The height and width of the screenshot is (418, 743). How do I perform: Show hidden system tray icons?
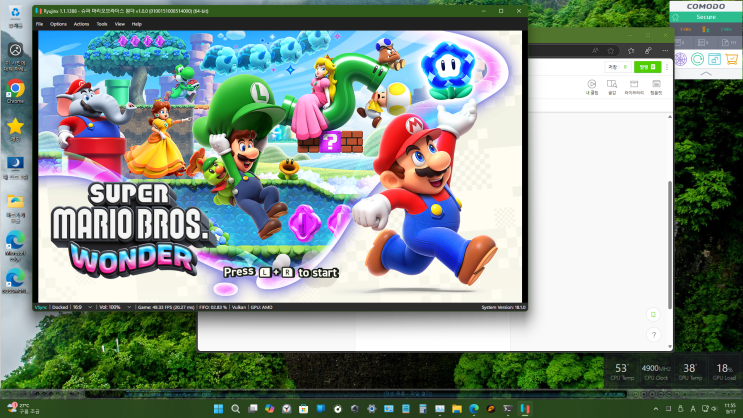click(656, 409)
